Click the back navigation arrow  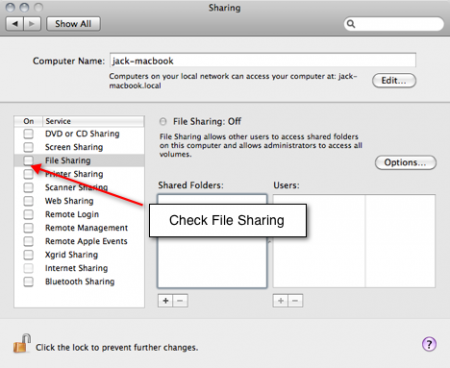click(15, 24)
